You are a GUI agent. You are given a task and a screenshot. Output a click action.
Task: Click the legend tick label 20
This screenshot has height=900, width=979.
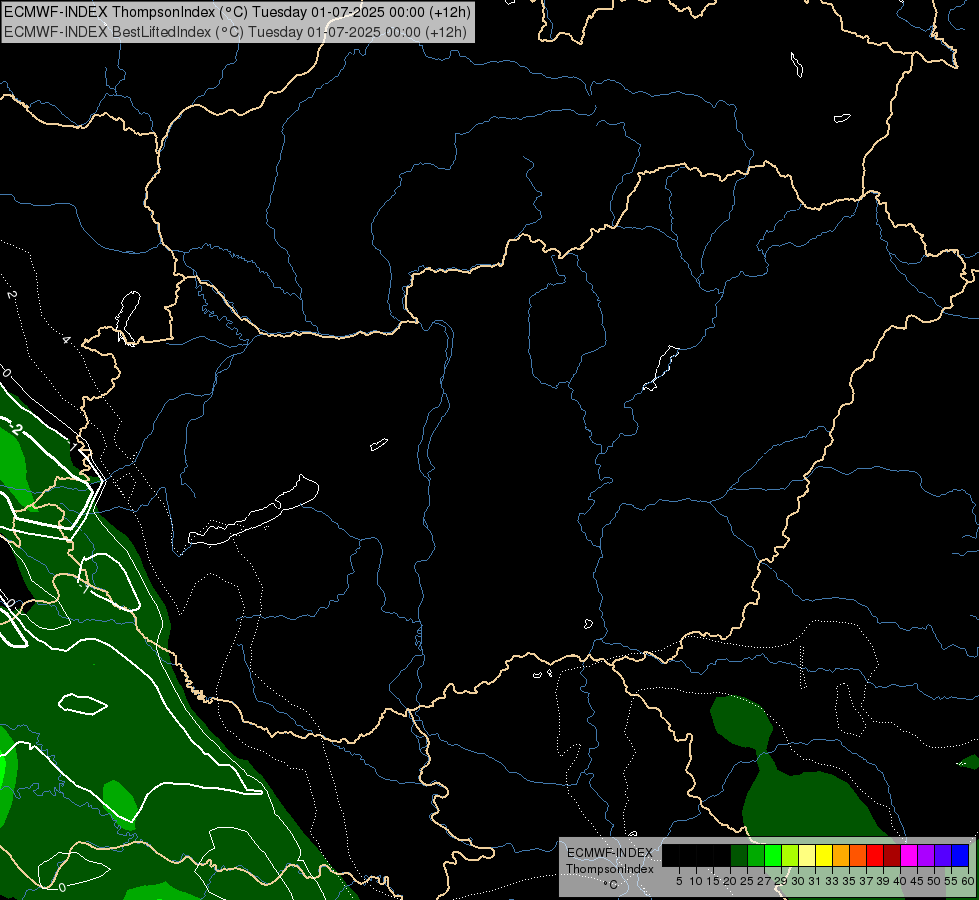(x=730, y=881)
